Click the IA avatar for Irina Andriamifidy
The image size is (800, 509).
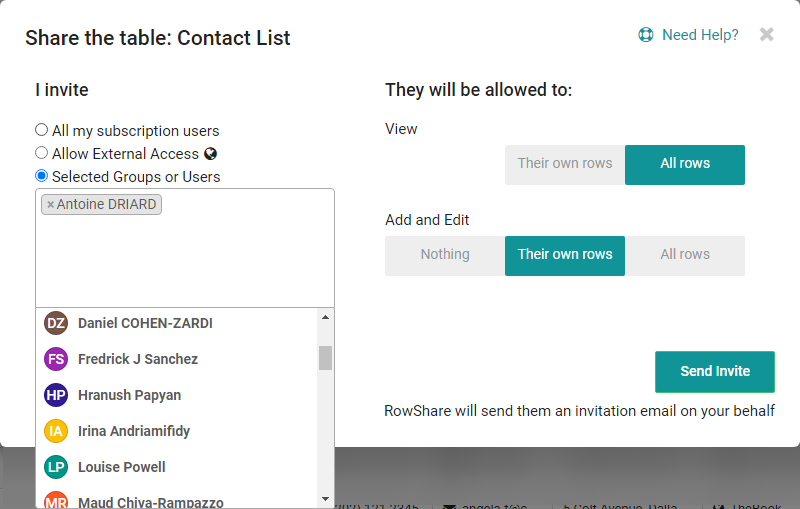(56, 431)
